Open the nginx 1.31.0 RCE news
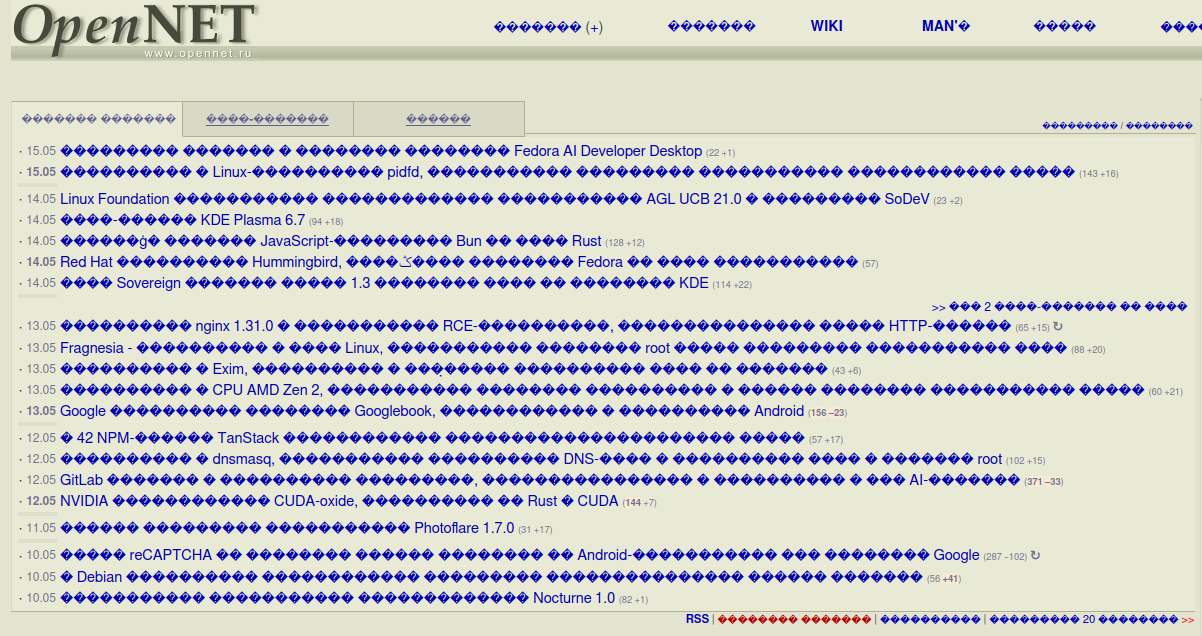The width and height of the screenshot is (1202, 636). coord(536,326)
